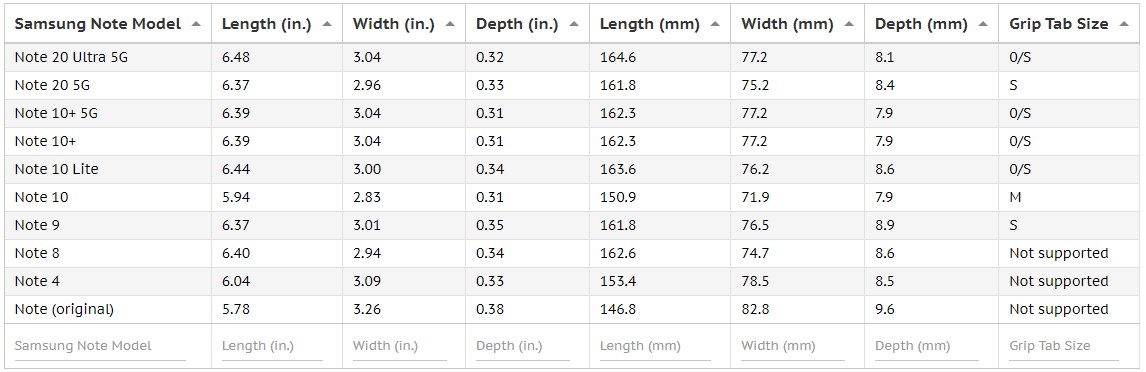The image size is (1146, 372).
Task: Sort Width (in.) column using arrow
Action: point(450,24)
